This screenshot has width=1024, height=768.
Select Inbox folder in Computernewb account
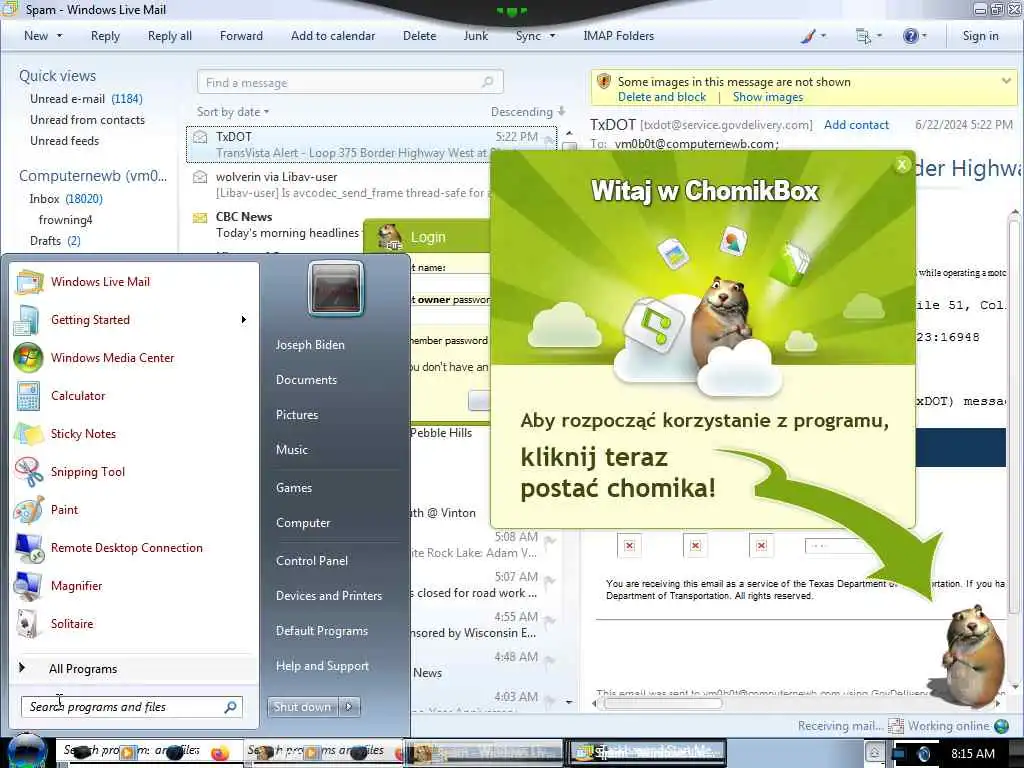pos(66,199)
